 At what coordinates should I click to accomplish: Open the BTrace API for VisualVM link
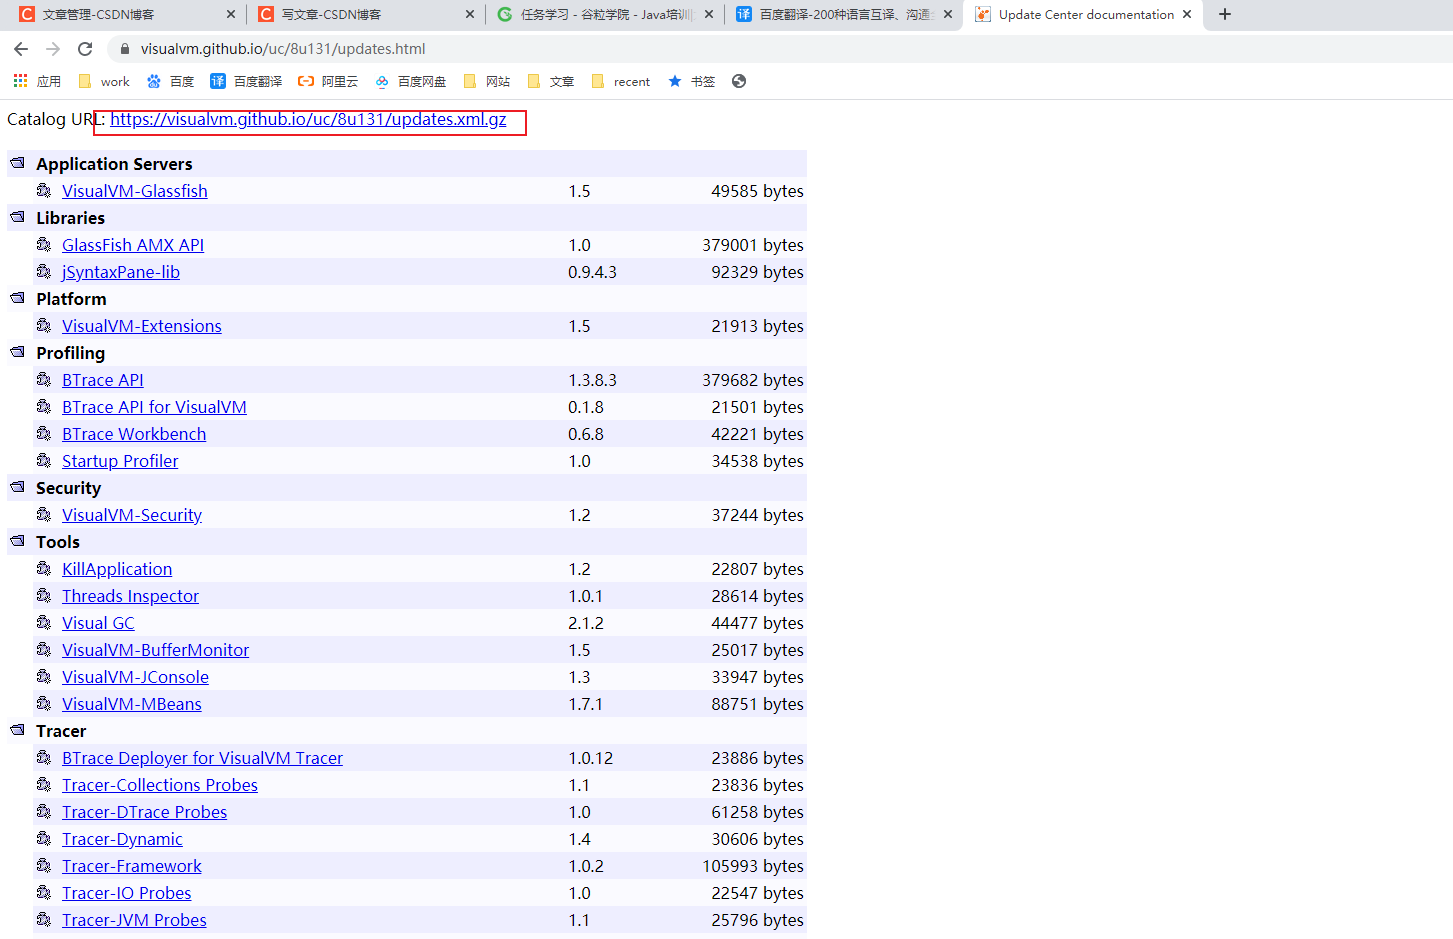pyautogui.click(x=154, y=407)
